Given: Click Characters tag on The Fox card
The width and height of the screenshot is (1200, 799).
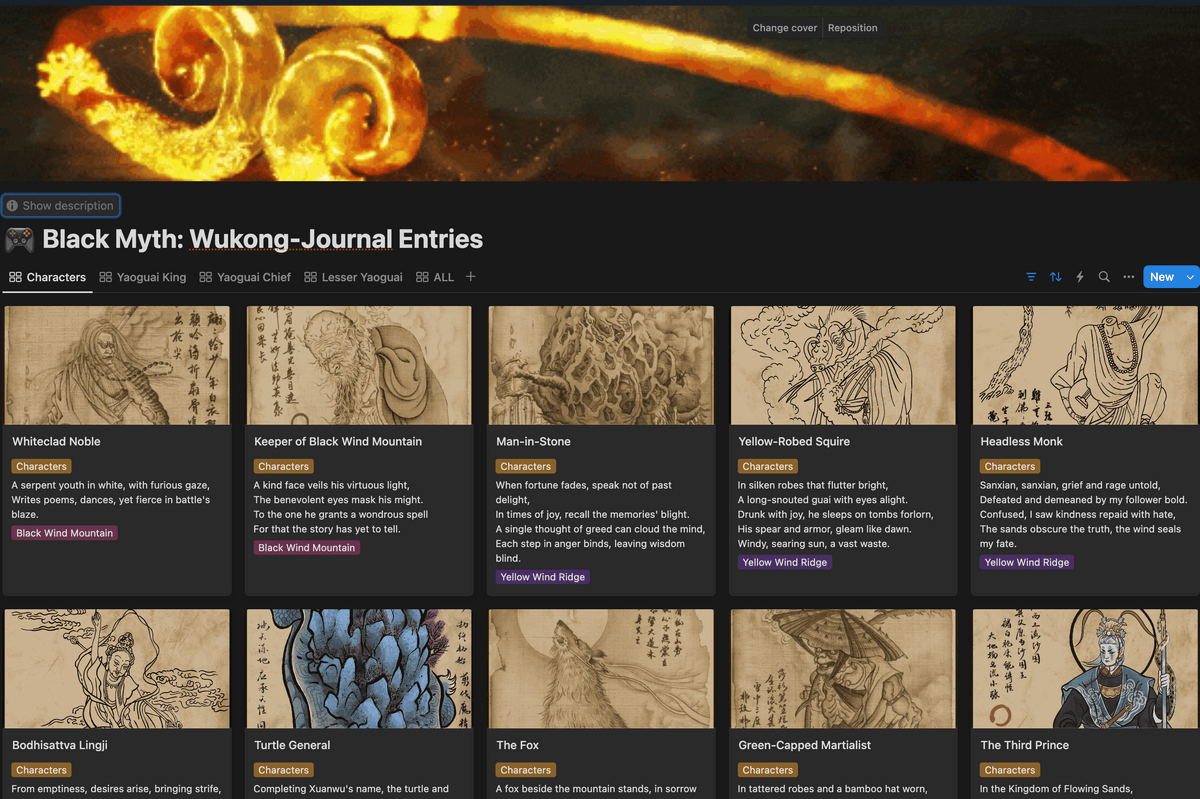Looking at the screenshot, I should point(526,770).
